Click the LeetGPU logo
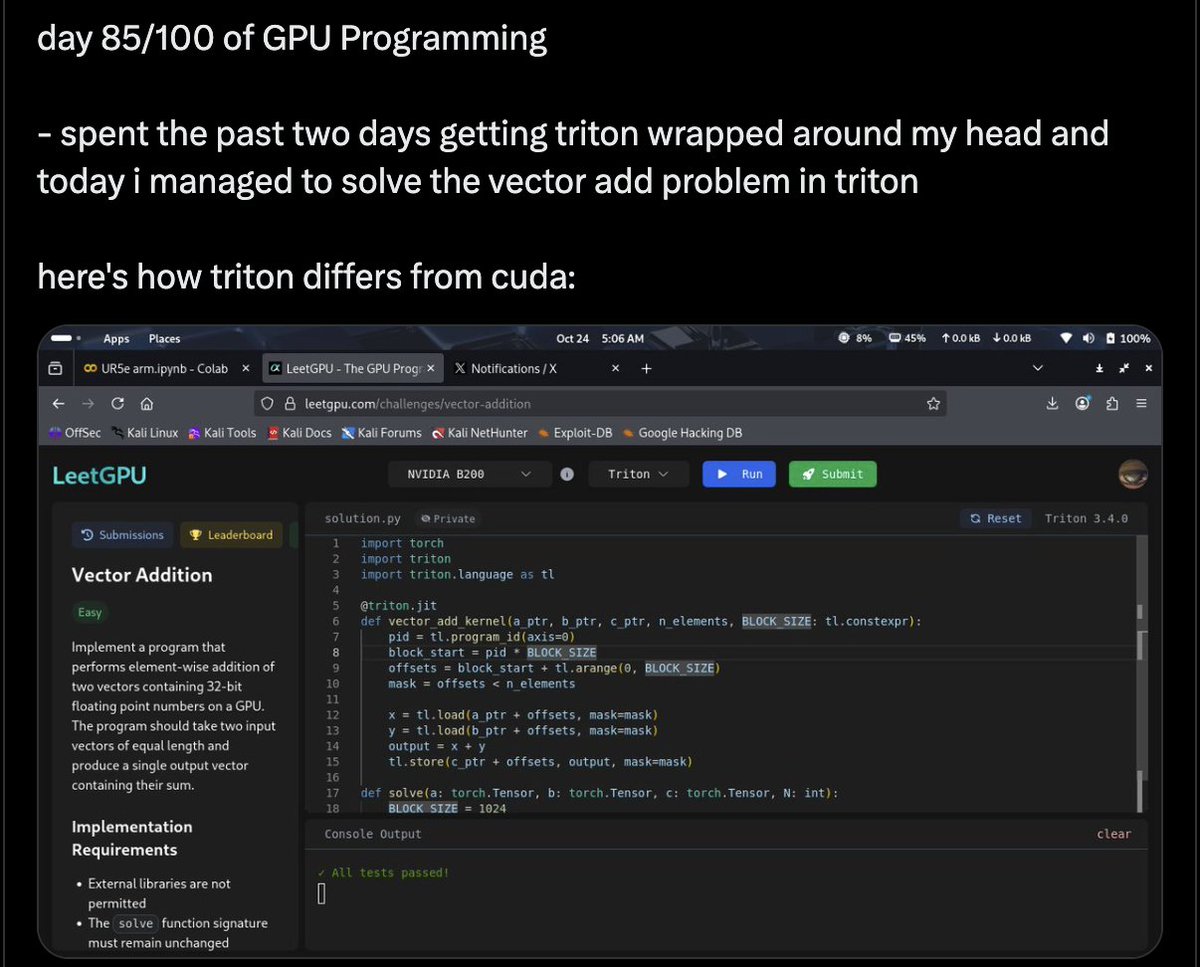This screenshot has height=967, width=1200. (x=99, y=475)
